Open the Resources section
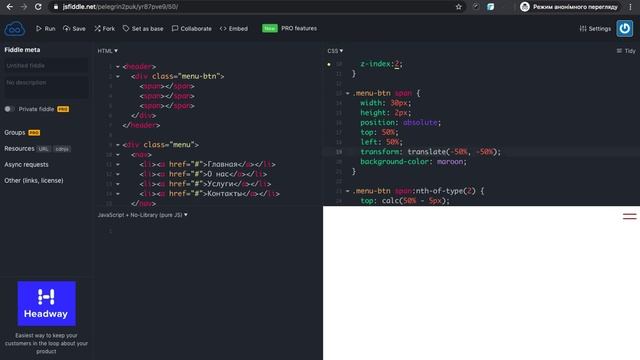The height and width of the screenshot is (360, 640). [x=19, y=149]
